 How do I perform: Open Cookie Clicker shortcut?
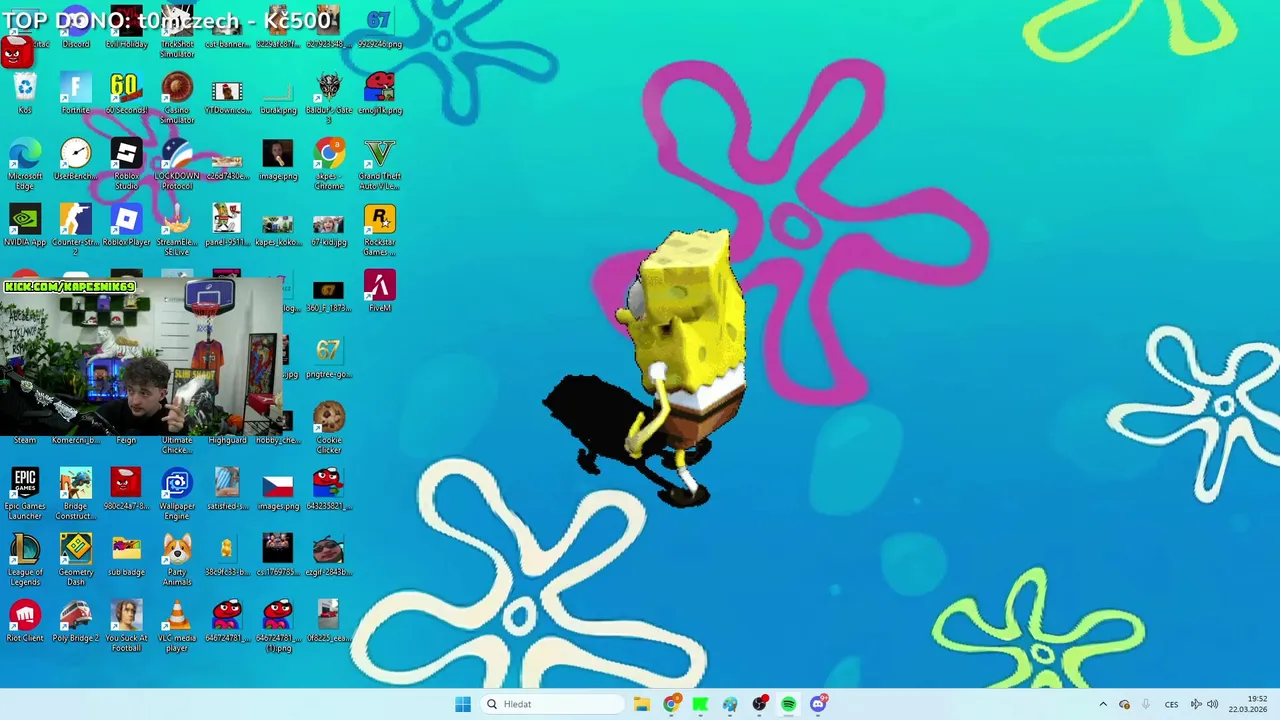[329, 427]
